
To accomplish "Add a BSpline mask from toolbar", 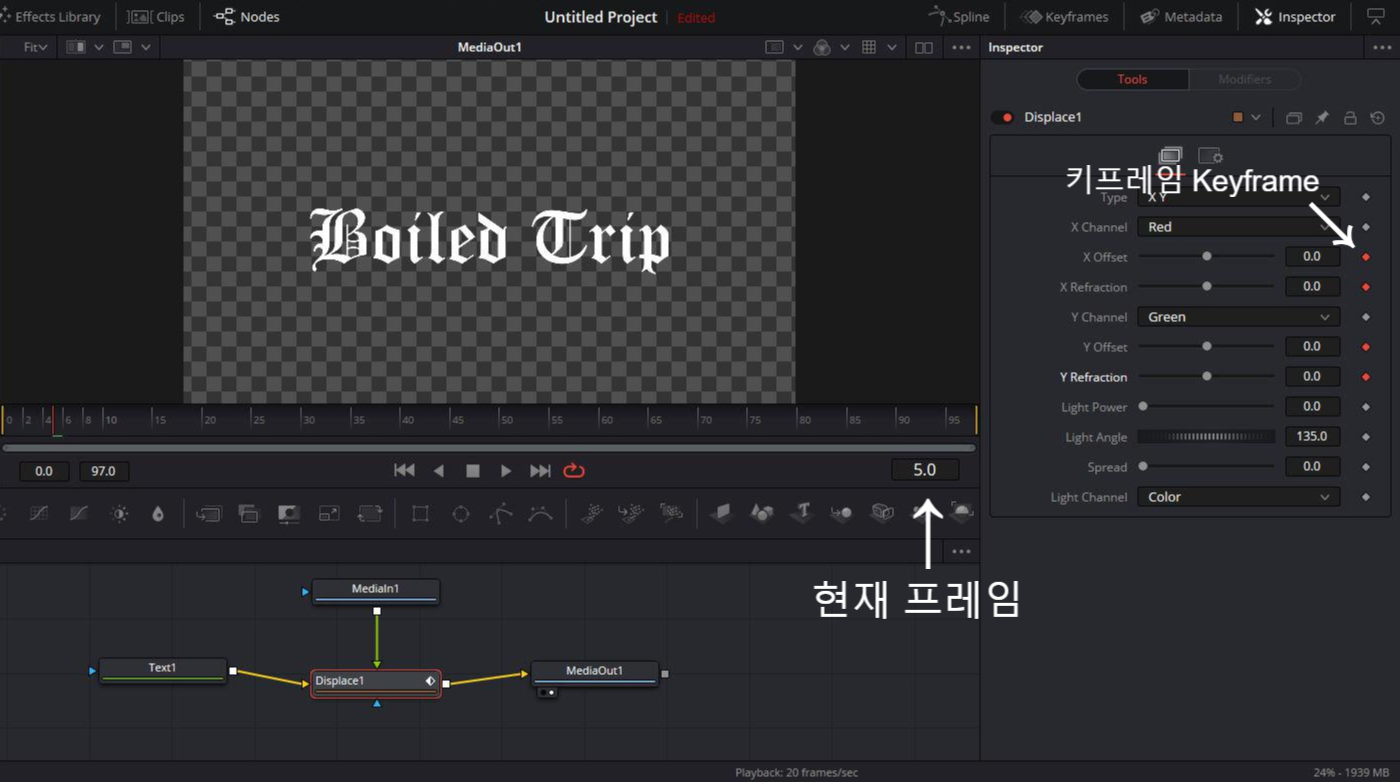I will [x=541, y=514].
